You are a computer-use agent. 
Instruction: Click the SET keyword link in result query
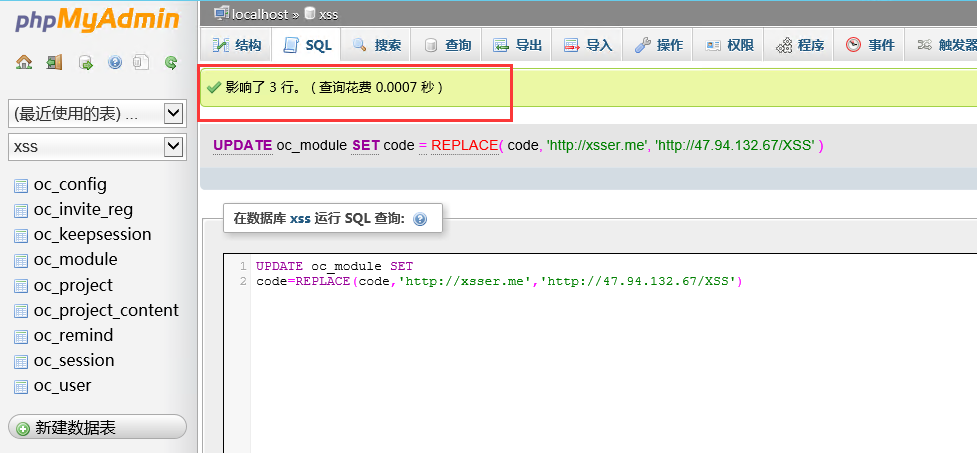click(x=365, y=146)
